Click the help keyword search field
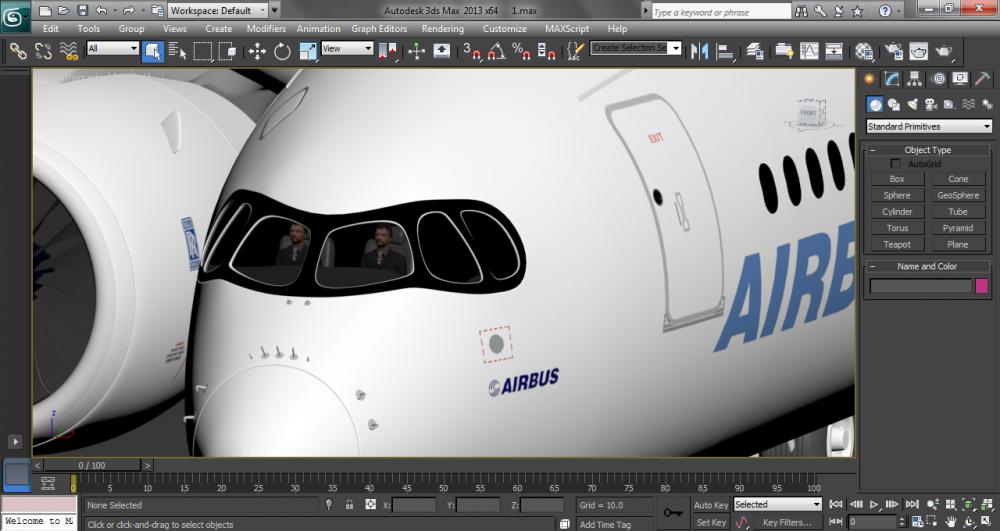This screenshot has height=531, width=1000. [x=720, y=12]
